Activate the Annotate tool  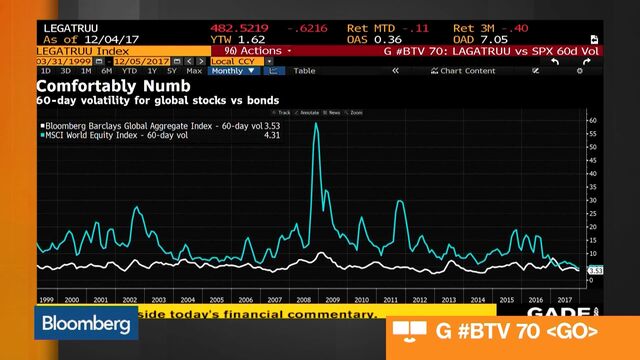[x=307, y=113]
